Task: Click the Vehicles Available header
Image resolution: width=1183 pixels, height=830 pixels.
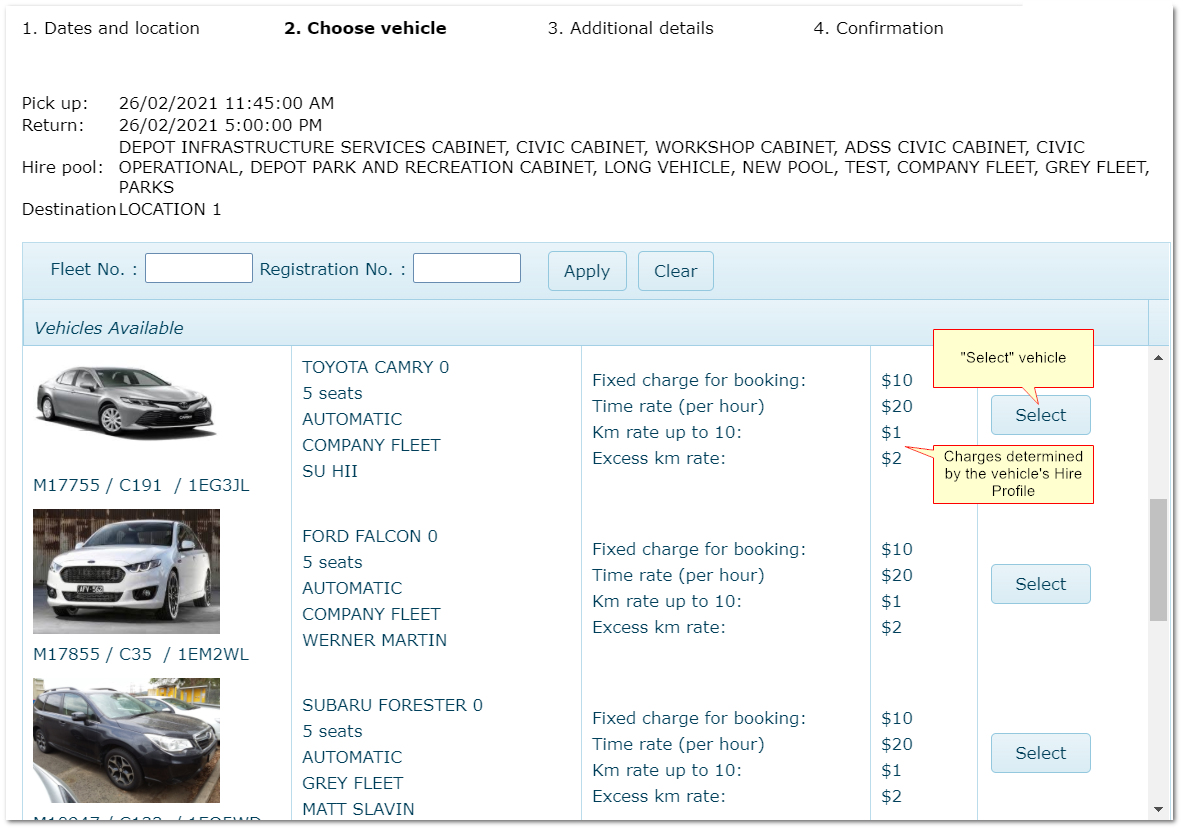Action: point(109,328)
